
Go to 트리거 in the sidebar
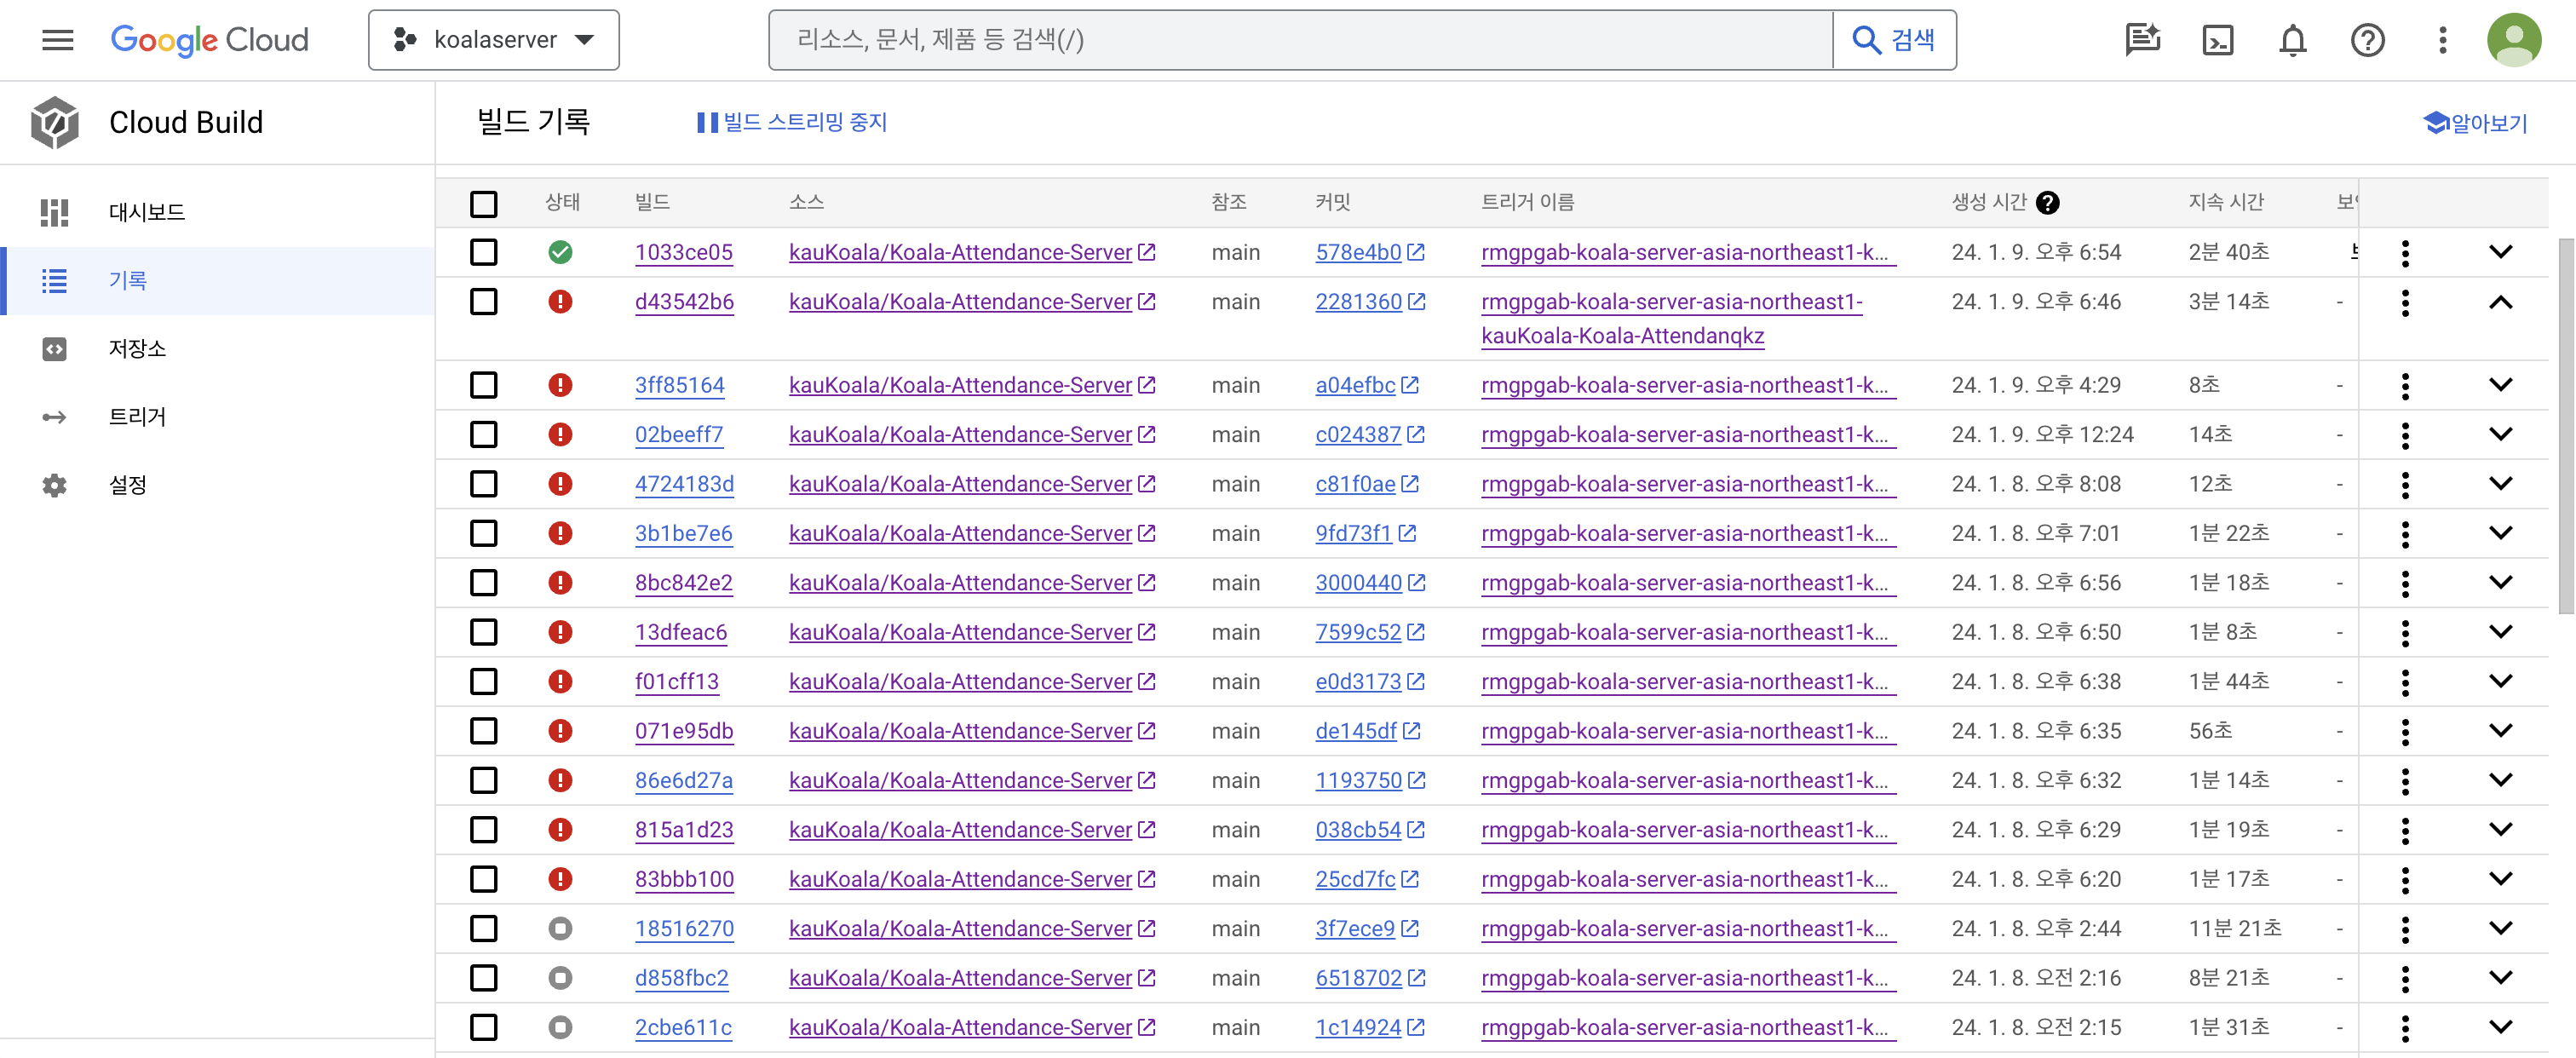pos(137,417)
